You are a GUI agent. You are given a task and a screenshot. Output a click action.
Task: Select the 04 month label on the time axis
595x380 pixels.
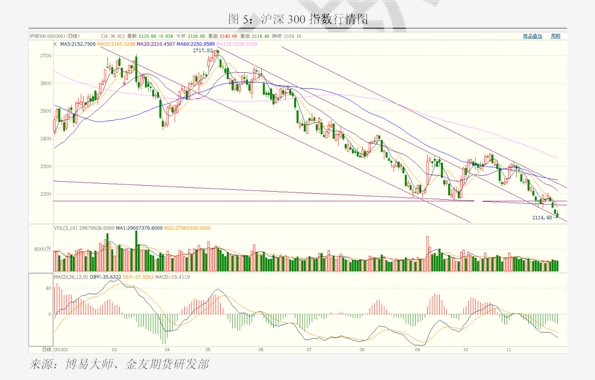(167, 350)
